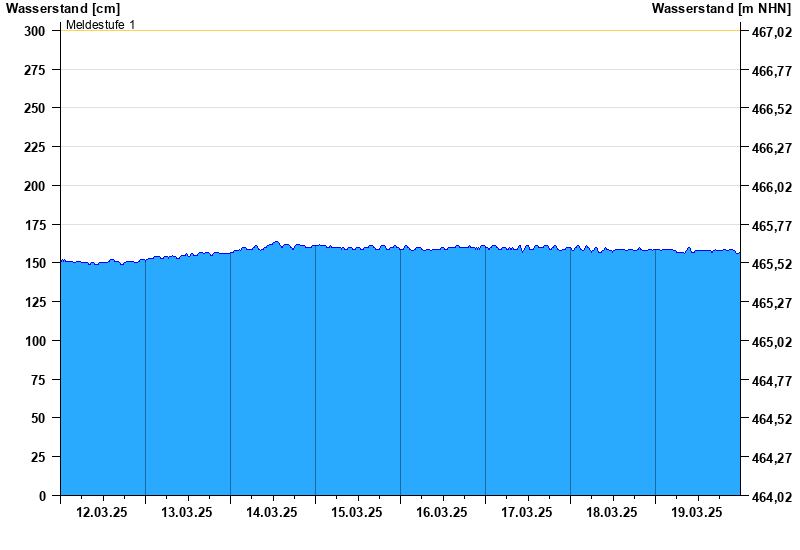Click the yellow Meldestufe 1 threshold line
800x550 pixels.
pos(401,31)
